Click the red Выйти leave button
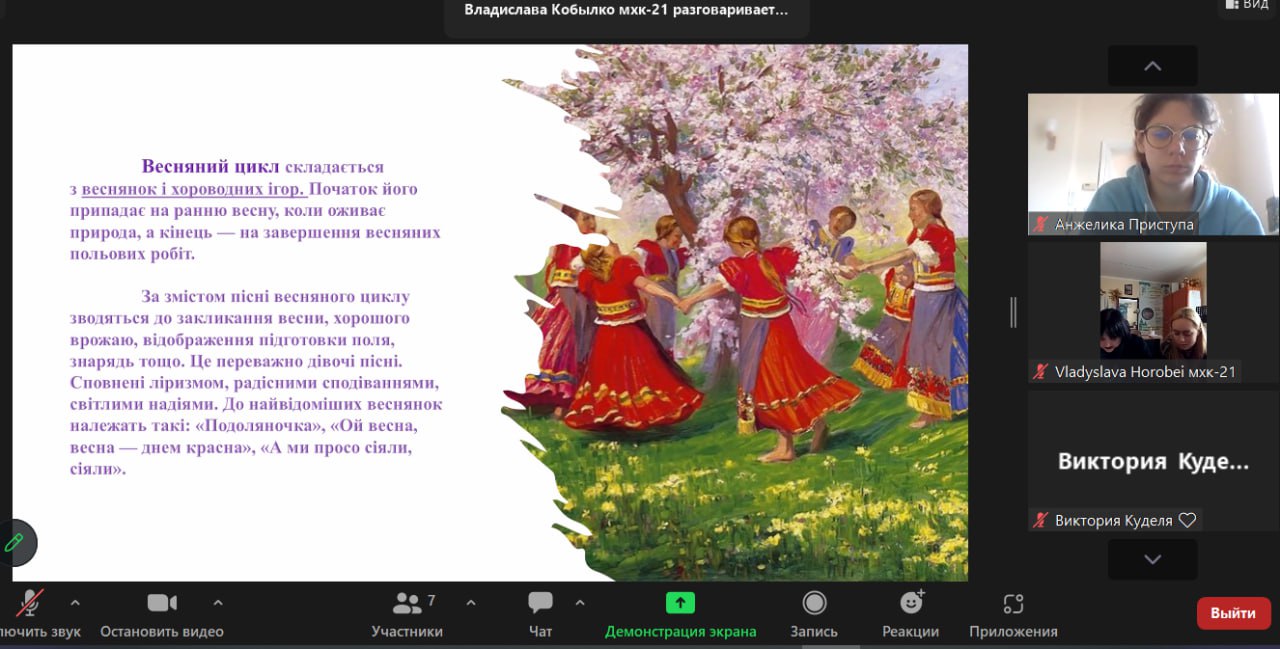 1233,613
